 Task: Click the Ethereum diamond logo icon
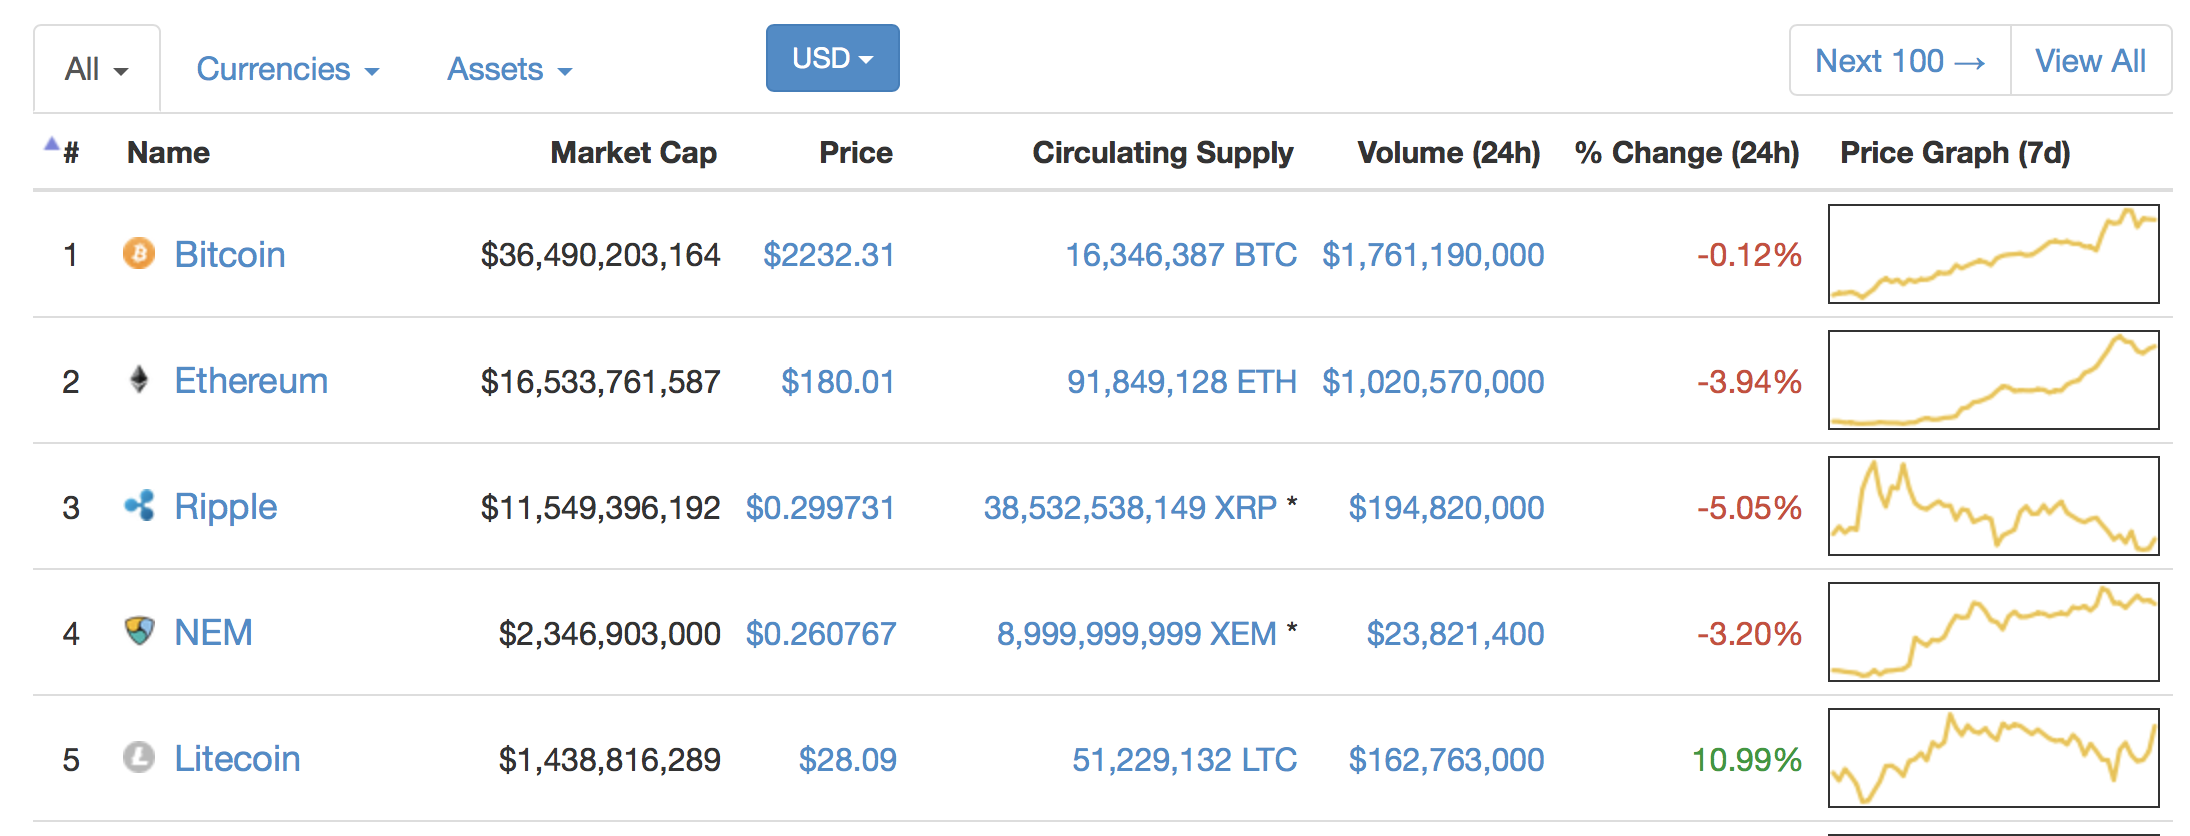click(x=139, y=380)
